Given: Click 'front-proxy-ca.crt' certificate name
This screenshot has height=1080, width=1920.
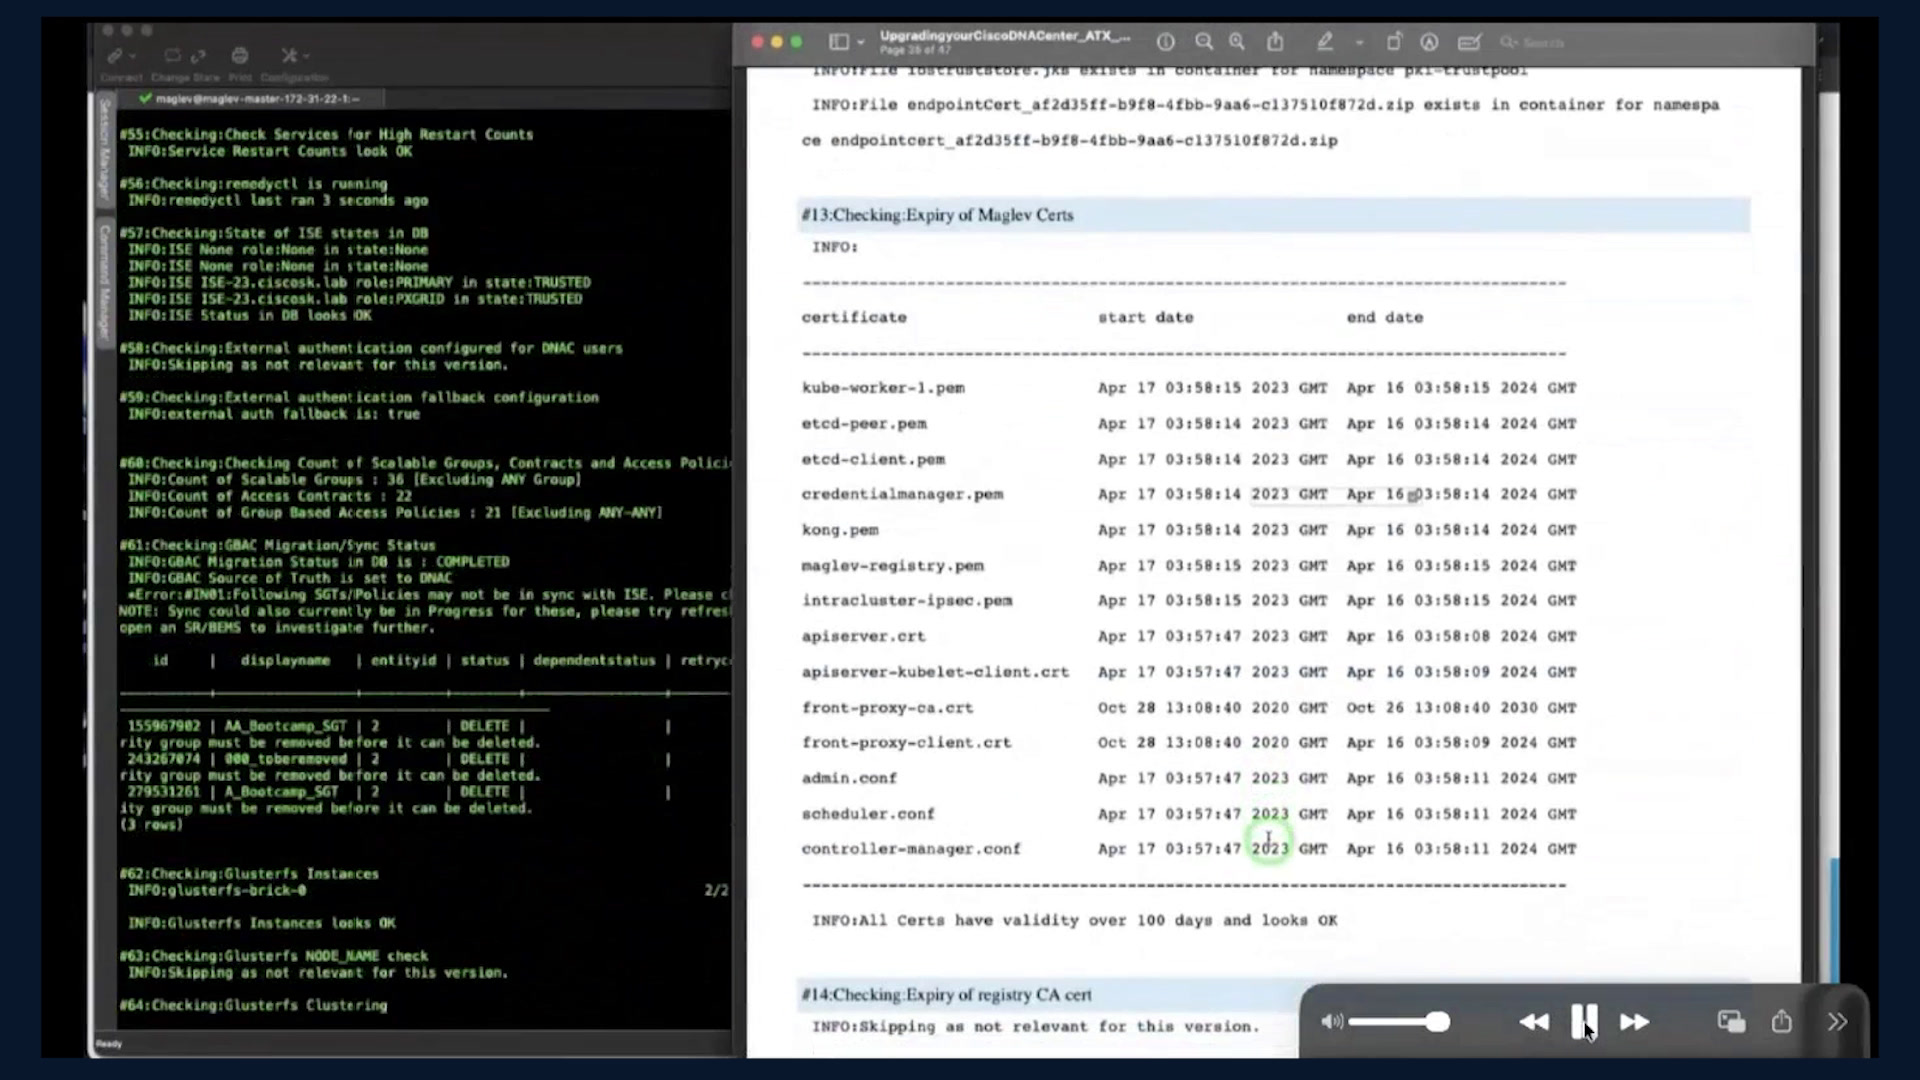Looking at the screenshot, I should point(887,708).
